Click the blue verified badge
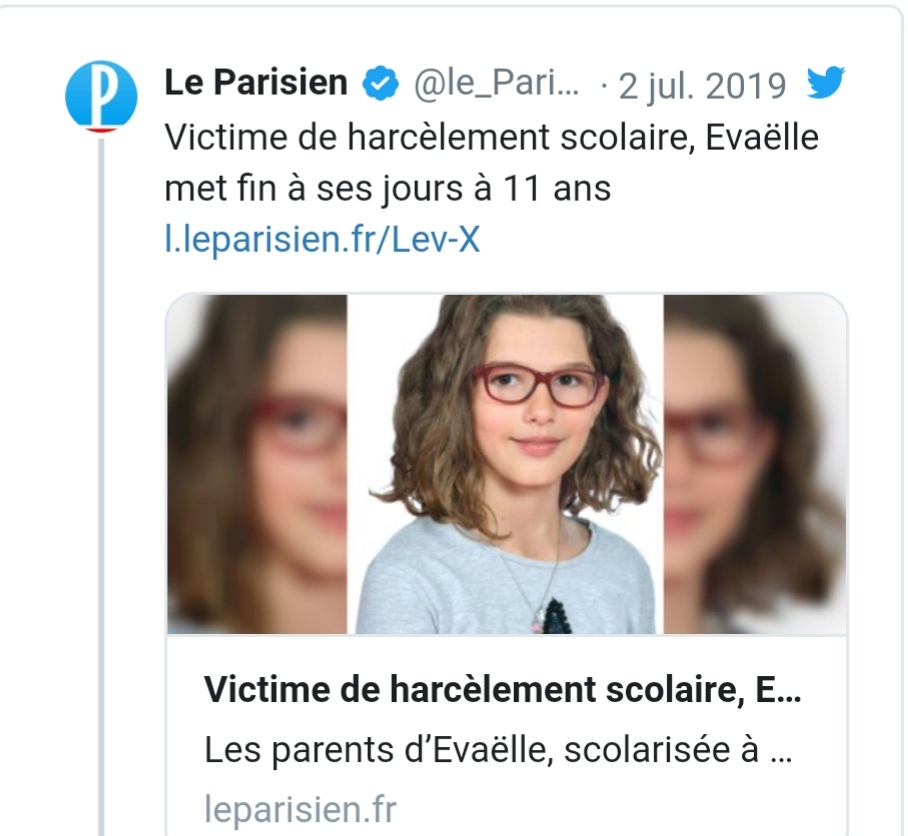908x836 pixels. (379, 85)
